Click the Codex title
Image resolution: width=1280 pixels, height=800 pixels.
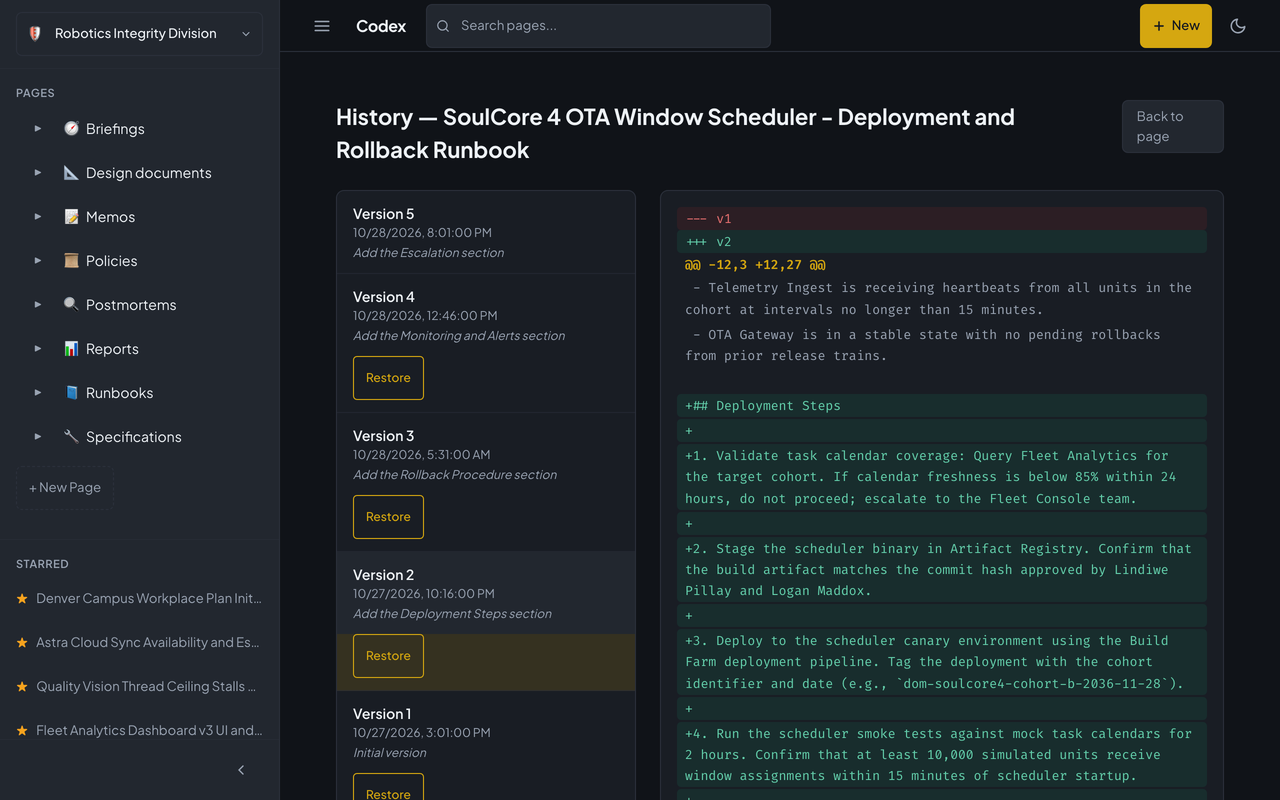point(381,26)
